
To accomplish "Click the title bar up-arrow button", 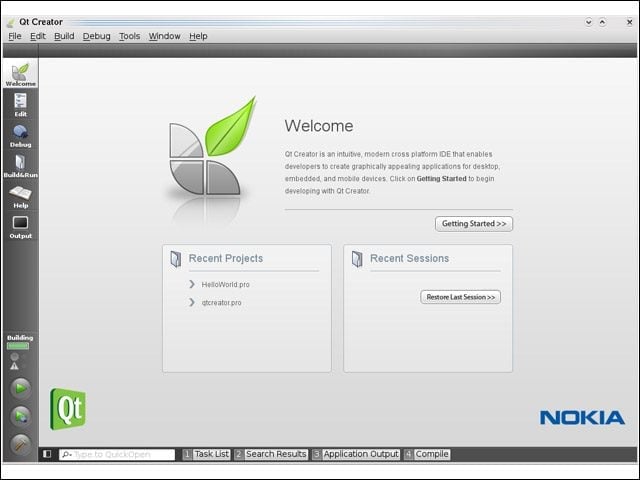I will coord(602,22).
